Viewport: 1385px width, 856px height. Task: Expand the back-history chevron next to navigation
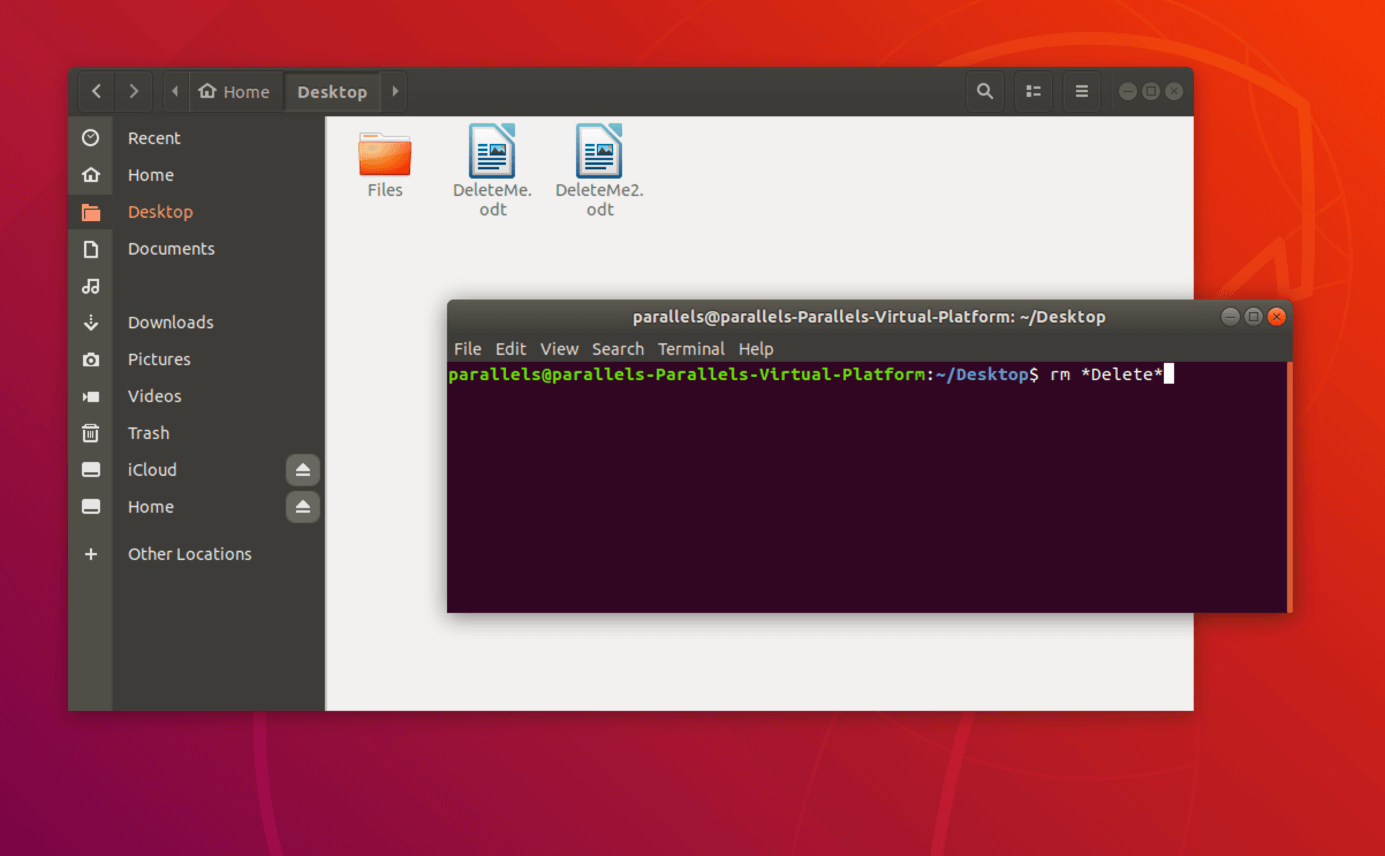[133, 91]
